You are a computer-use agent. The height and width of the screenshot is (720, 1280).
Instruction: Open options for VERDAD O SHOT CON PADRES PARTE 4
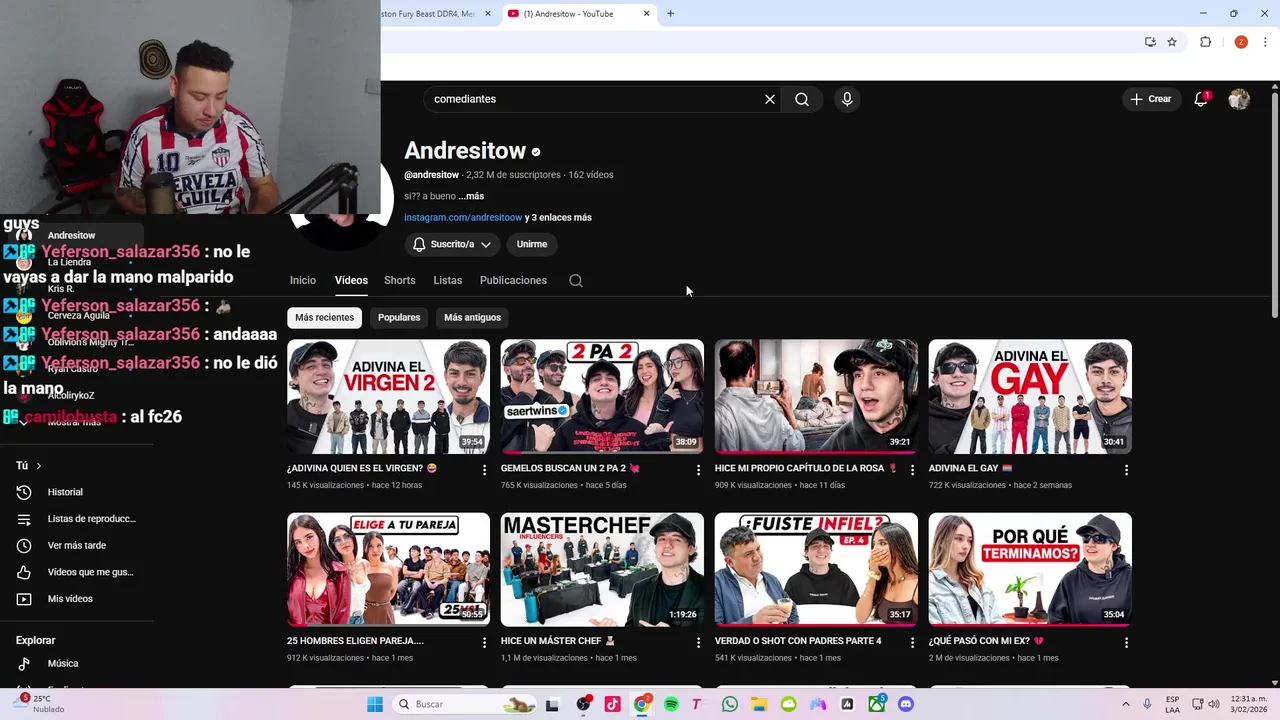(x=912, y=643)
